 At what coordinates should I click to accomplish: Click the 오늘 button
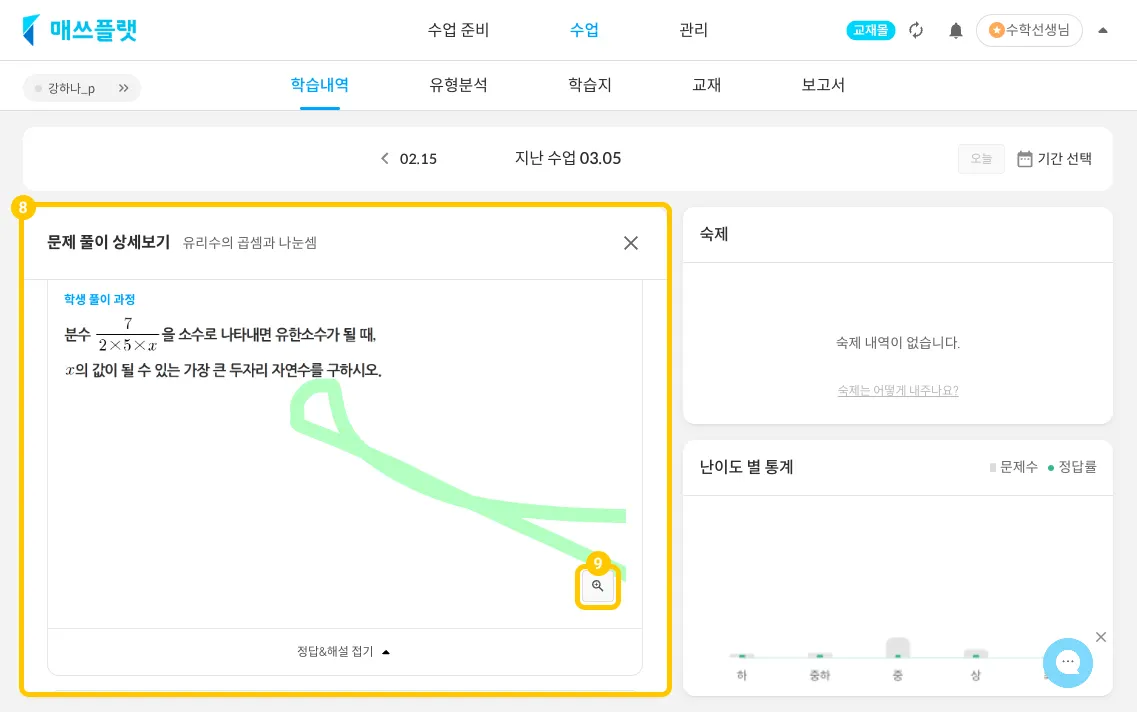pos(981,159)
